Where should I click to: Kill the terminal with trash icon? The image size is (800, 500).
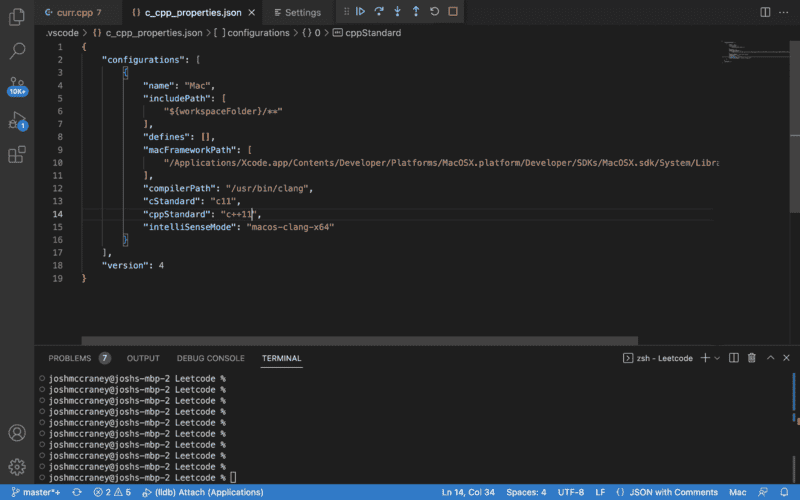click(752, 358)
